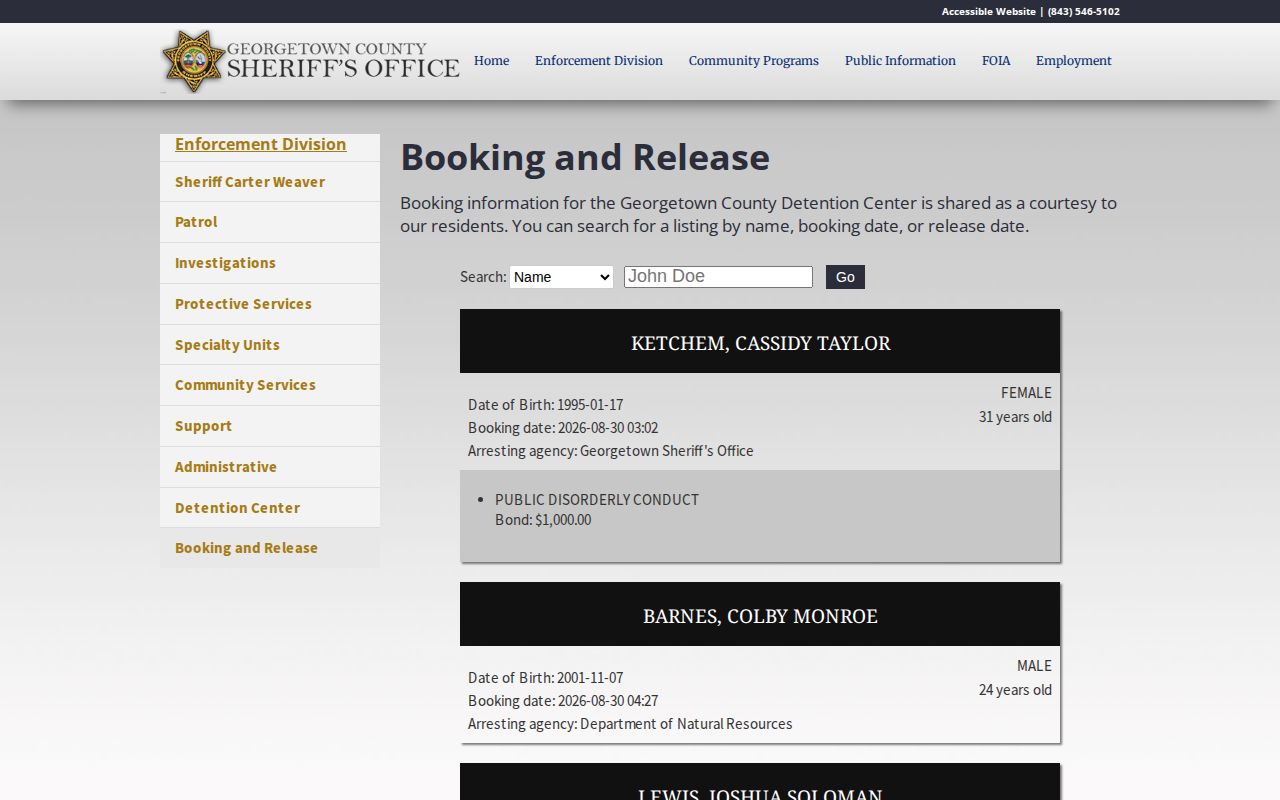Click Booking date 2026-08-30 03:02
The width and height of the screenshot is (1280, 800).
click(563, 428)
